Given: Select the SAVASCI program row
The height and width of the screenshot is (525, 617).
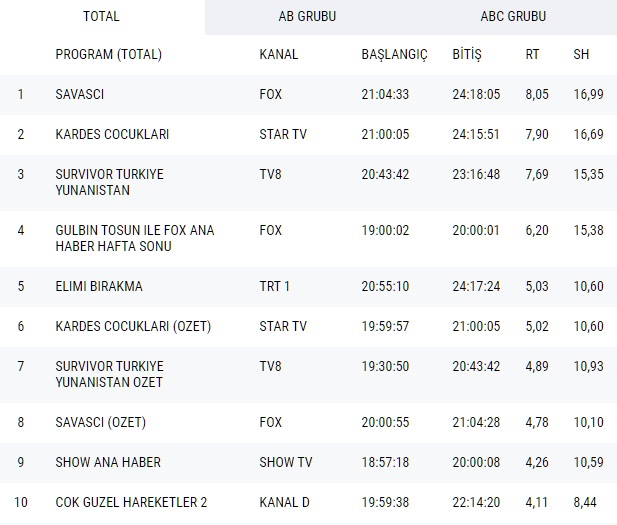Looking at the screenshot, I should click(80, 94).
